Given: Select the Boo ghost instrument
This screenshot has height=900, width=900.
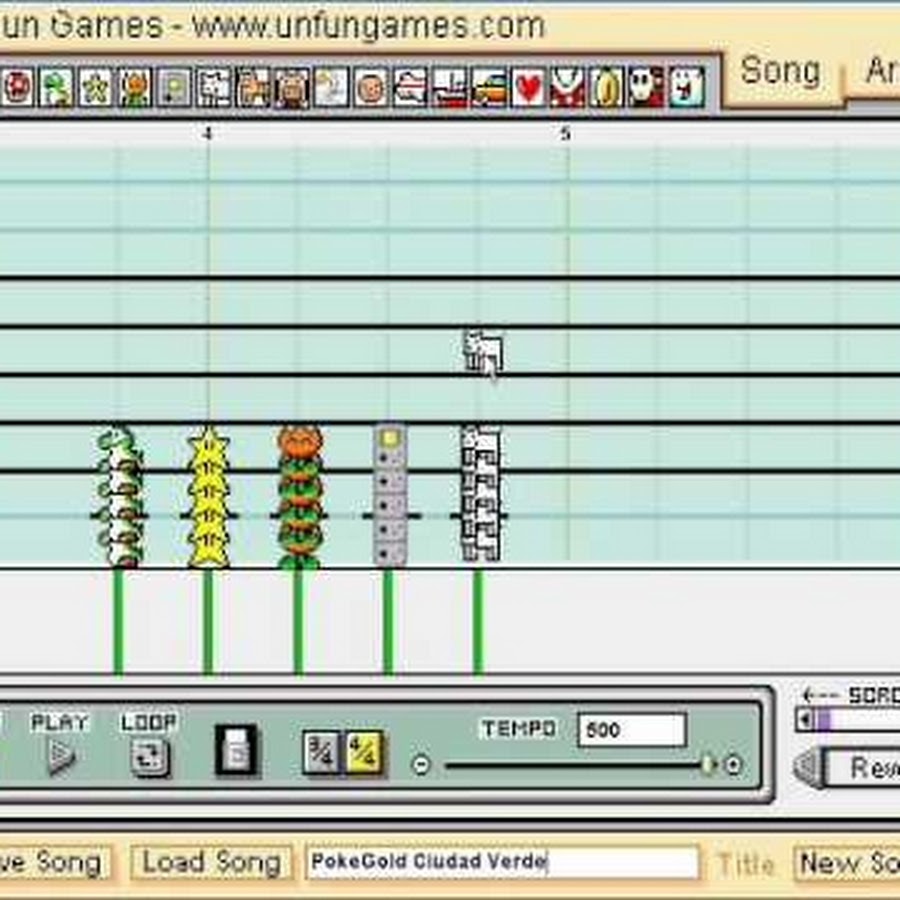Looking at the screenshot, I should pyautogui.click(x=685, y=88).
